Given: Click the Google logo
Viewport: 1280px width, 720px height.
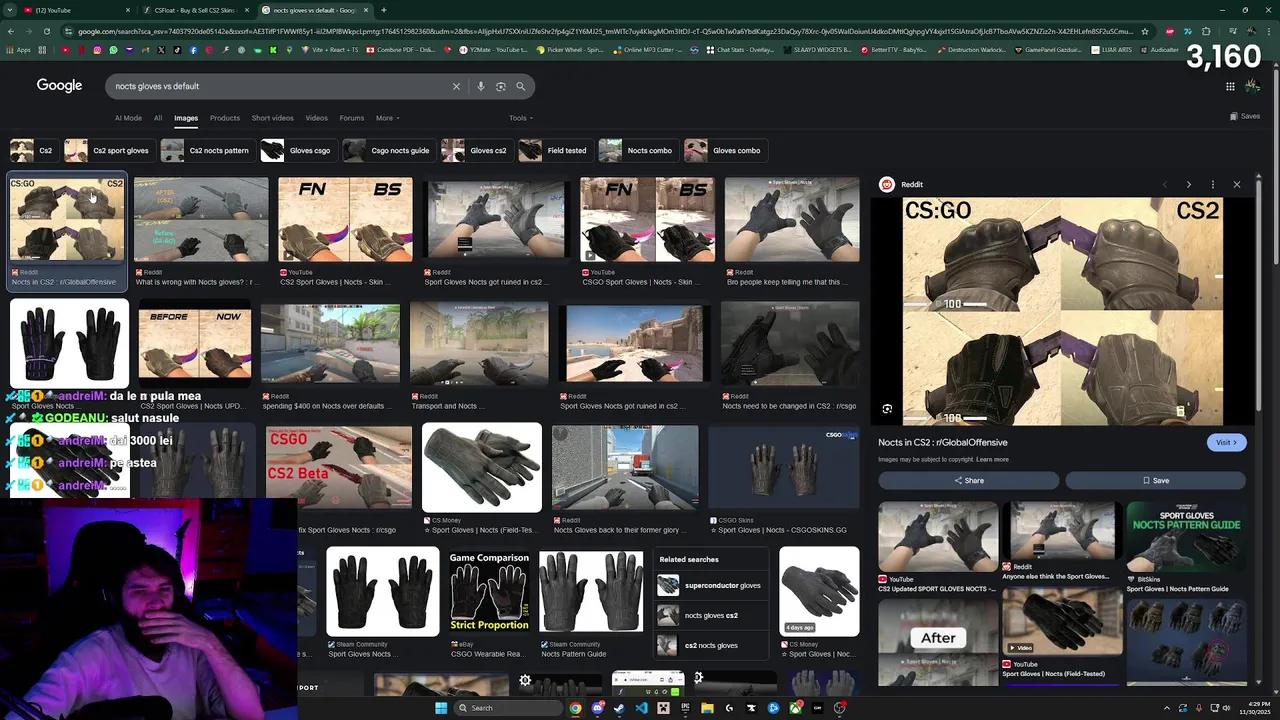Looking at the screenshot, I should [x=59, y=86].
